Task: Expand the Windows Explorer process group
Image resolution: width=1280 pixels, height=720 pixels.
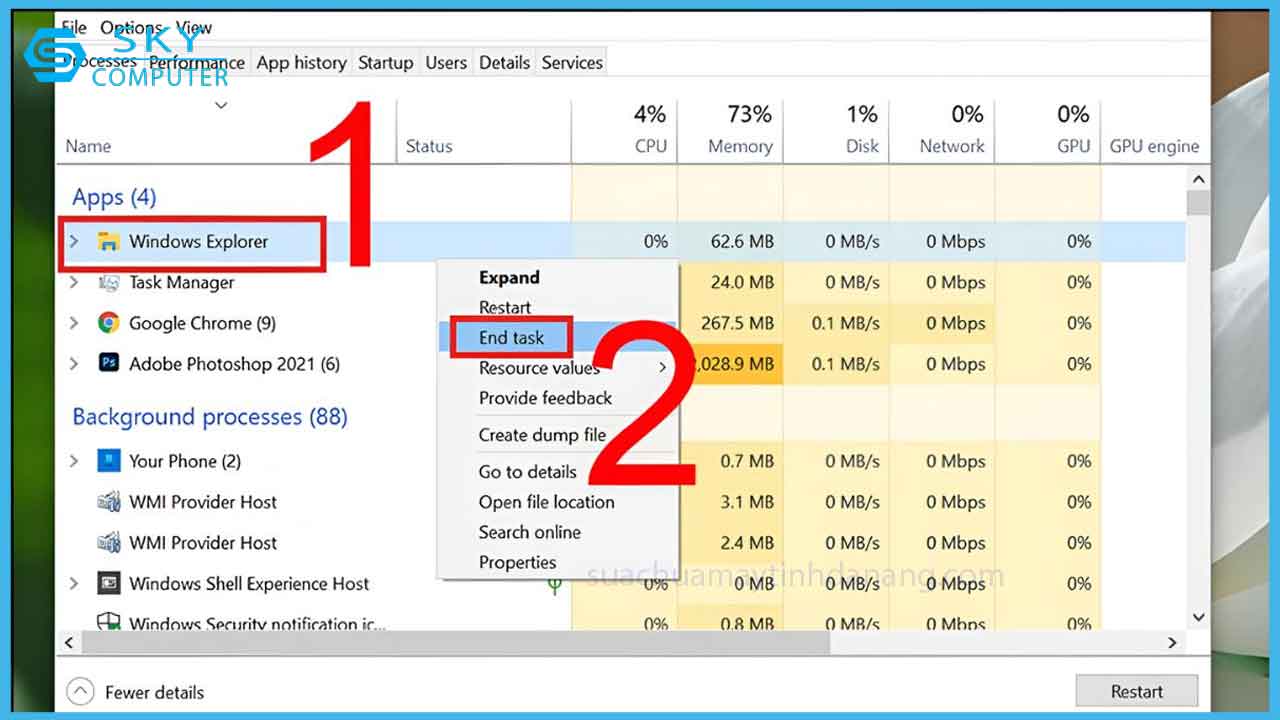Action: 73,241
